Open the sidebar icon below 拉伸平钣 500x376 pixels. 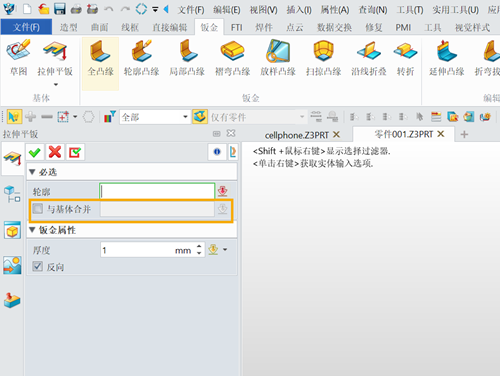(12, 194)
